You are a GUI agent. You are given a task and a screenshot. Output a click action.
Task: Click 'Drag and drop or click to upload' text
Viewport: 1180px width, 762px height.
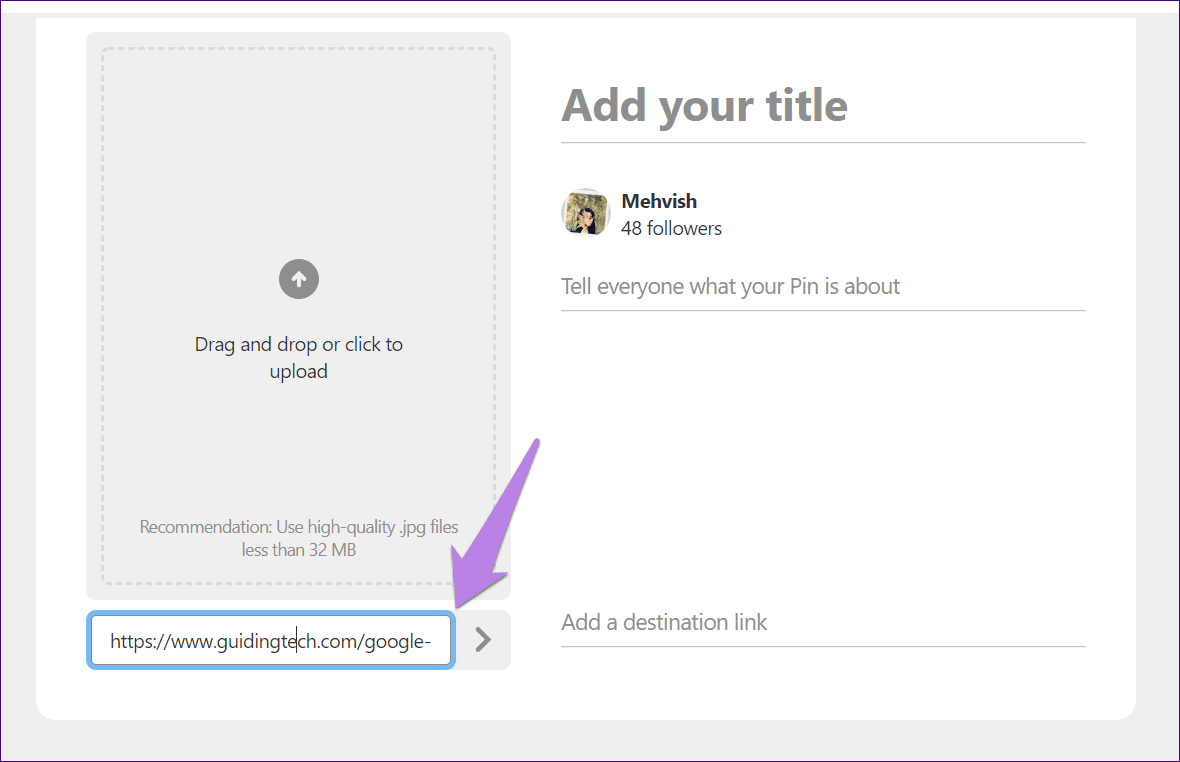click(299, 357)
